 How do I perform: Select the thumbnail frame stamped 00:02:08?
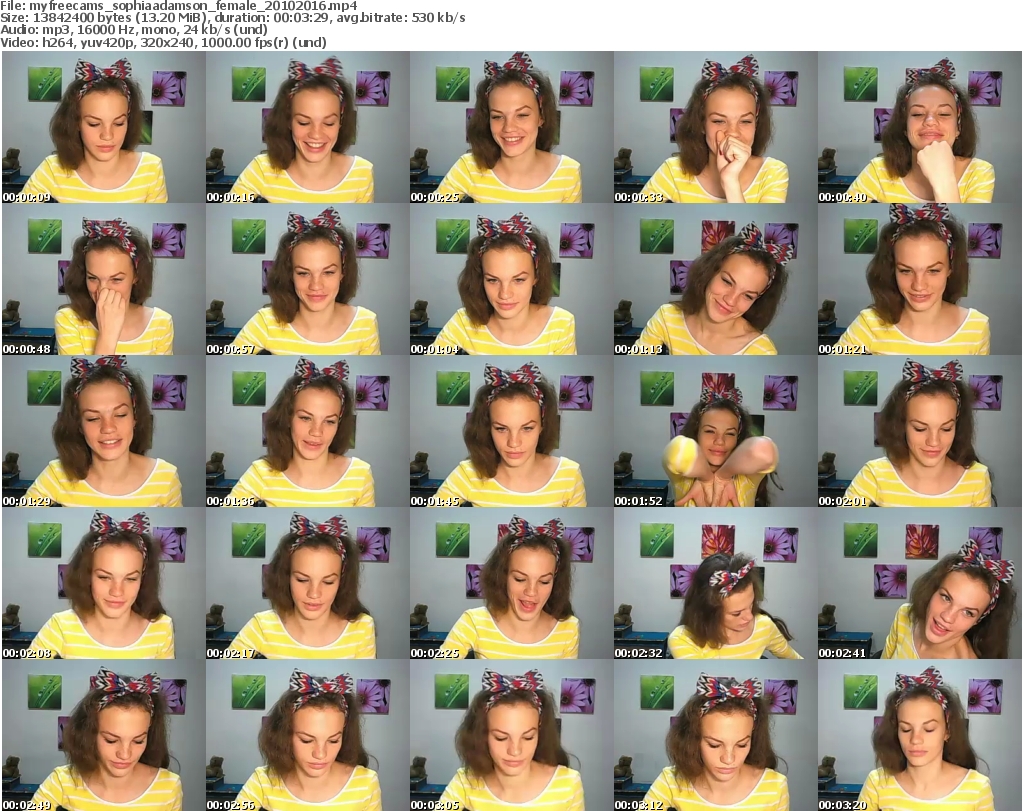(104, 584)
